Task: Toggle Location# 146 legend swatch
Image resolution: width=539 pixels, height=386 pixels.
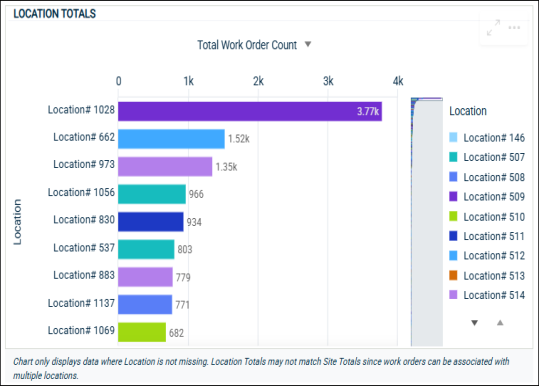Action: (453, 137)
